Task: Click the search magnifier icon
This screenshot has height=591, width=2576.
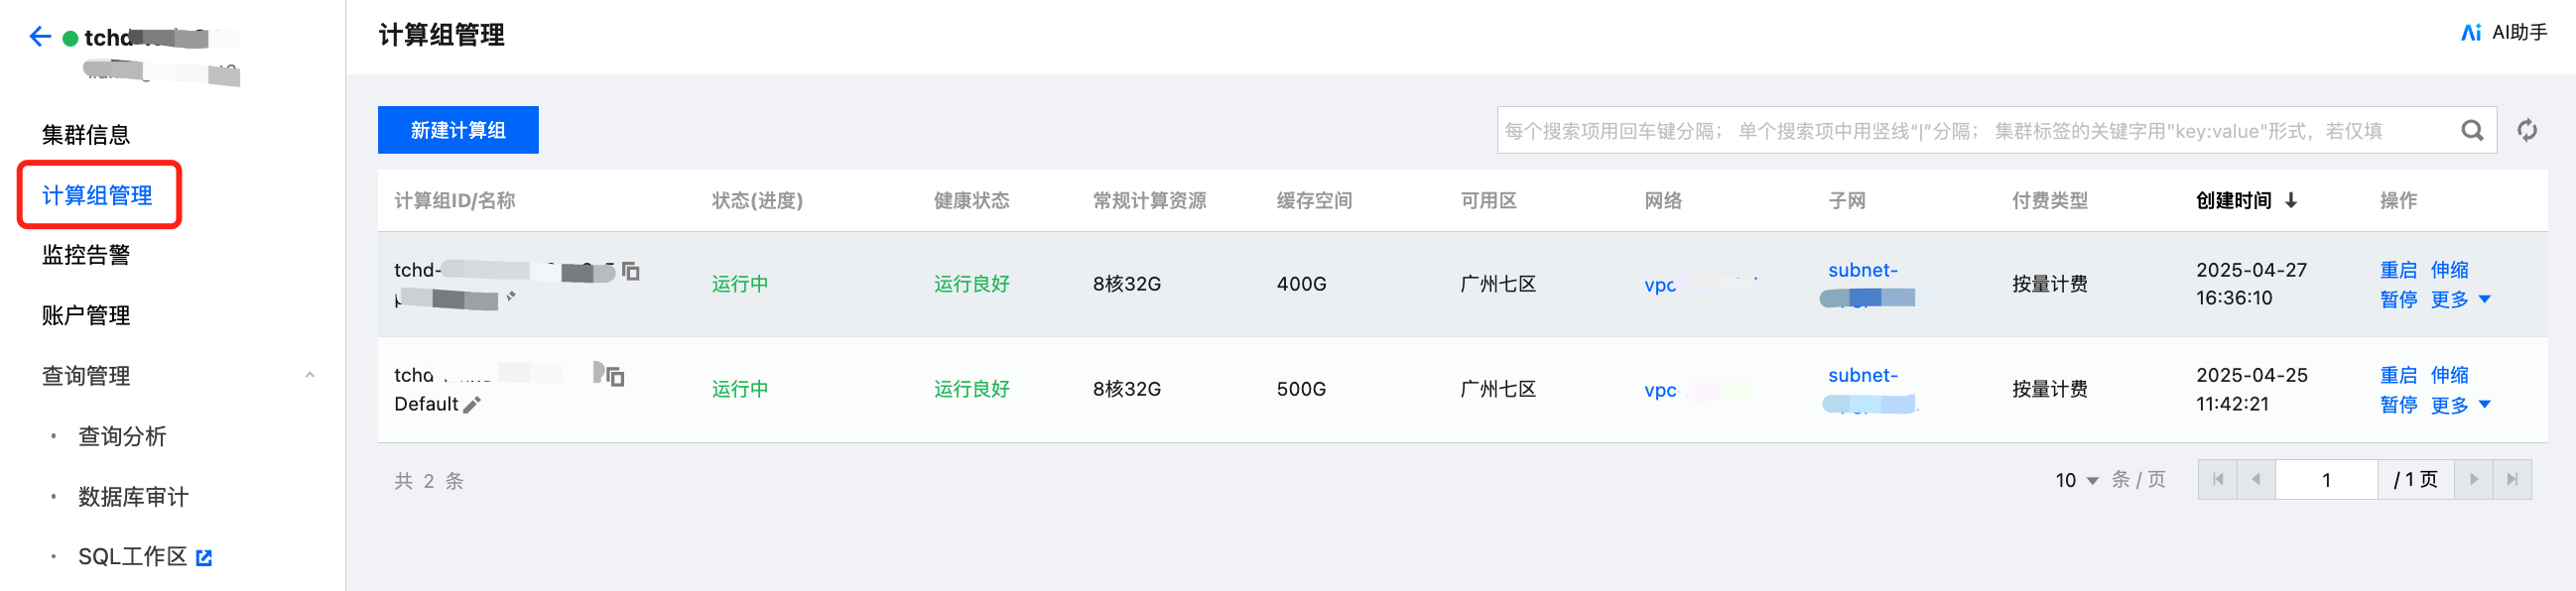Action: coord(2472,131)
